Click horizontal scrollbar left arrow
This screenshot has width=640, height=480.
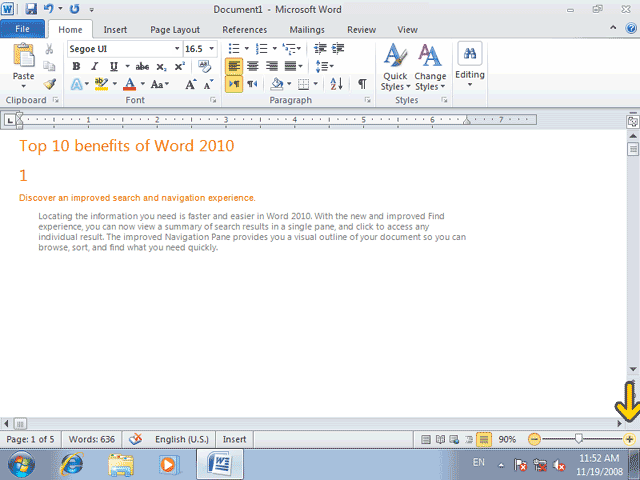[x=6, y=424]
